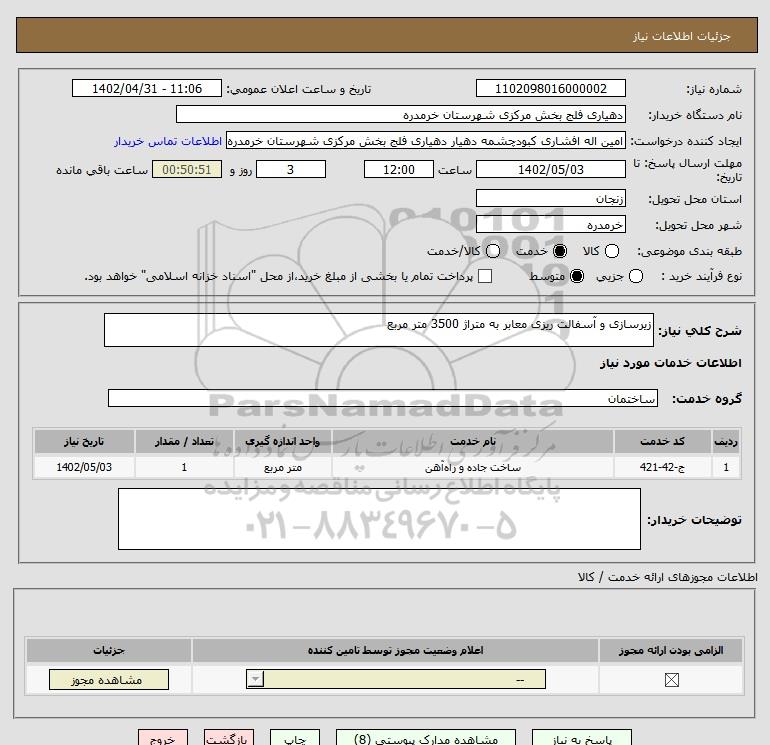Screen dimensions: 770x745
Task: Click the اعلام وضعیت مجوز header
Action: [395, 650]
